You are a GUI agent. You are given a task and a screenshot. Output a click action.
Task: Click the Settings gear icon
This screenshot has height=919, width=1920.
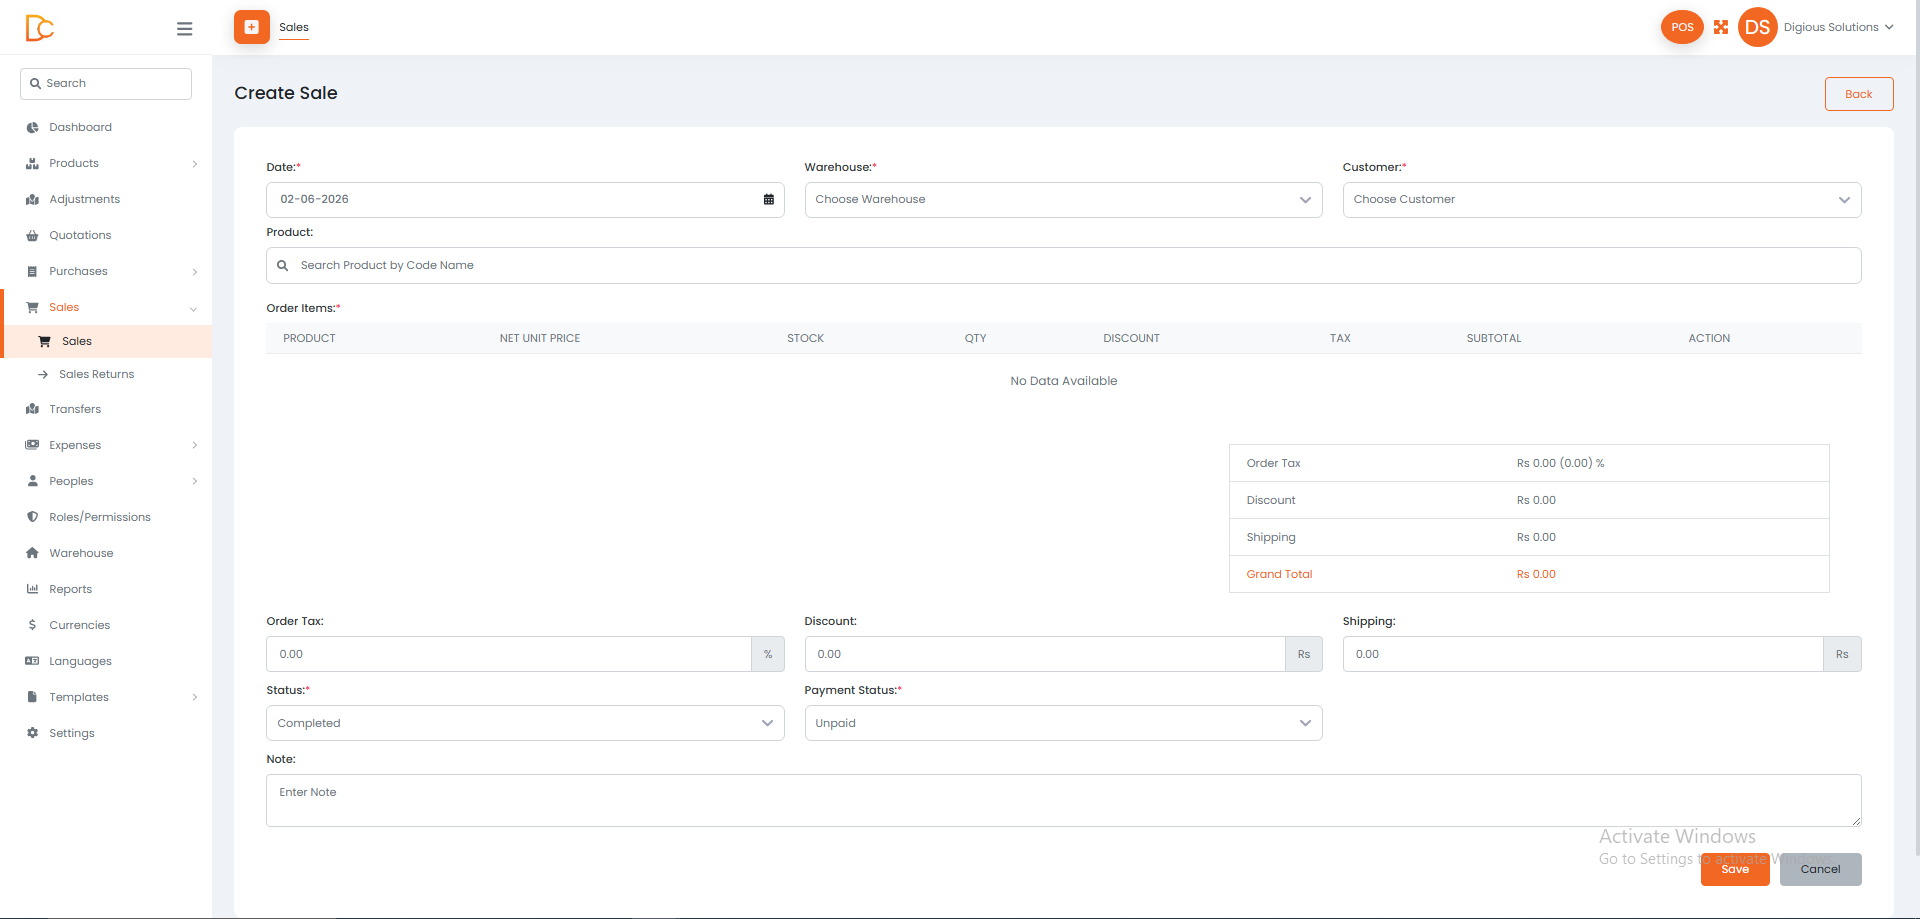pyautogui.click(x=32, y=733)
